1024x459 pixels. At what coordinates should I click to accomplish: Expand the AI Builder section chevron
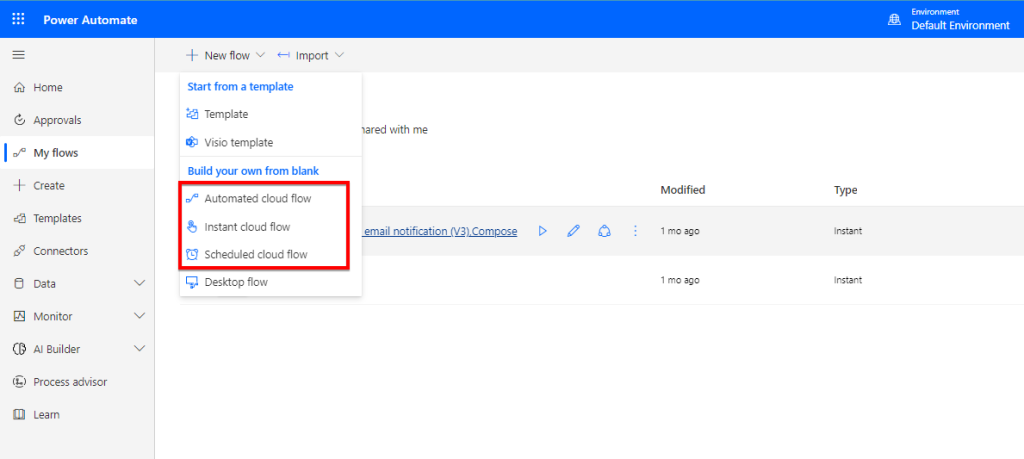click(139, 349)
